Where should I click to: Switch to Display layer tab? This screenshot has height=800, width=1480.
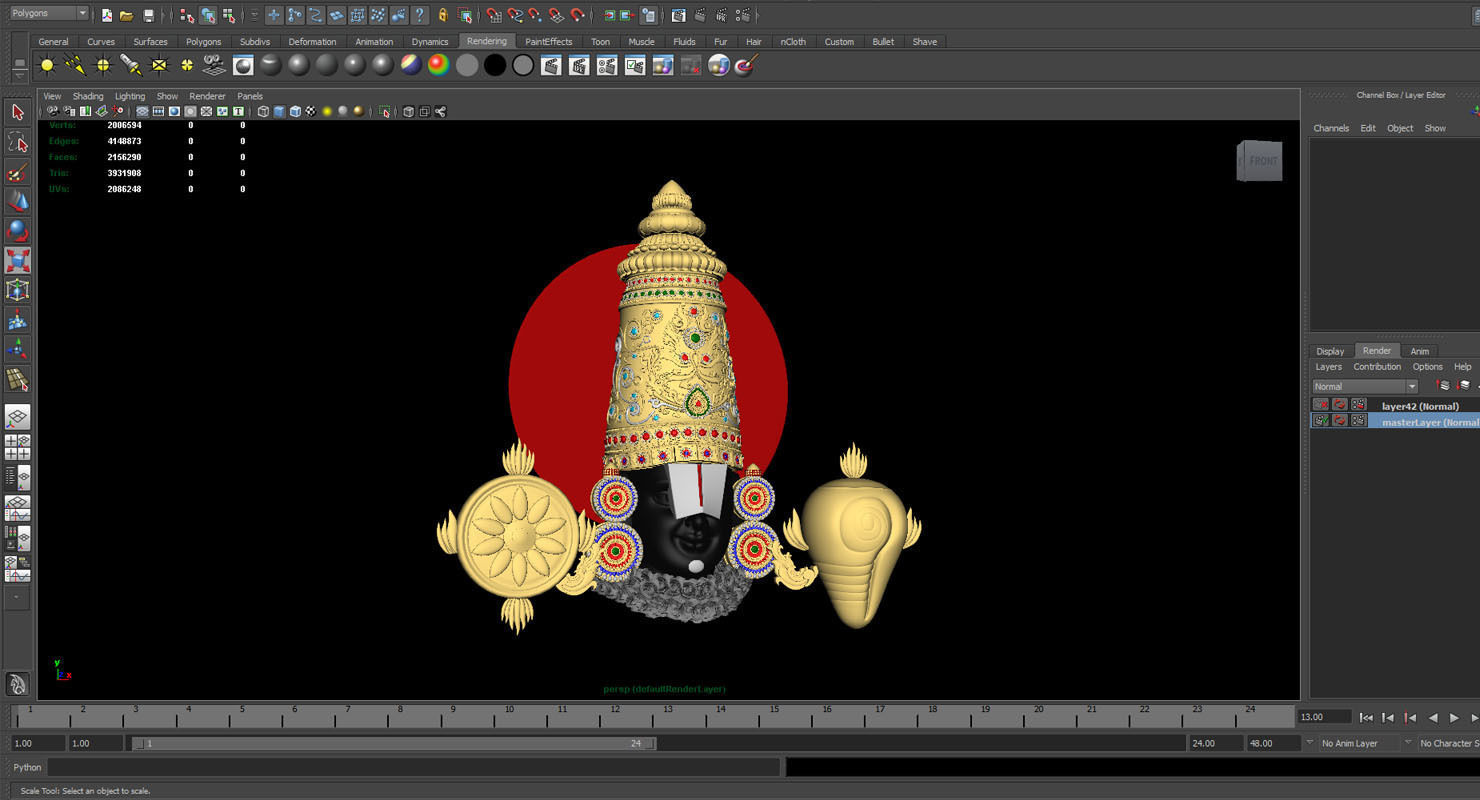(x=1330, y=351)
